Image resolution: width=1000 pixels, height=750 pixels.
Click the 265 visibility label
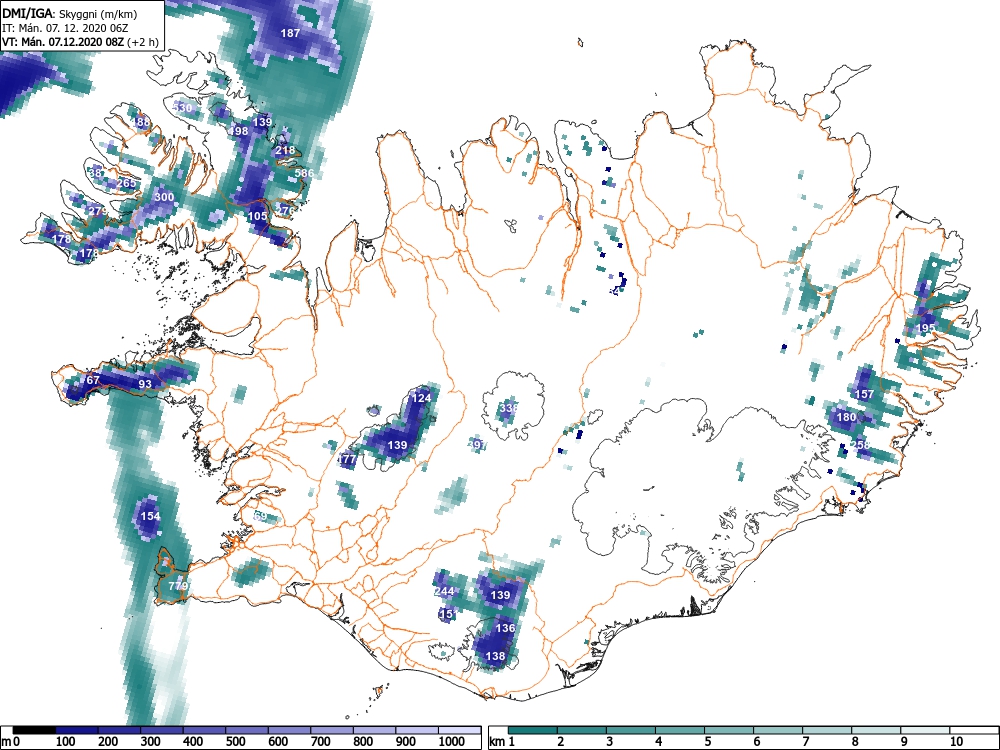[x=126, y=183]
